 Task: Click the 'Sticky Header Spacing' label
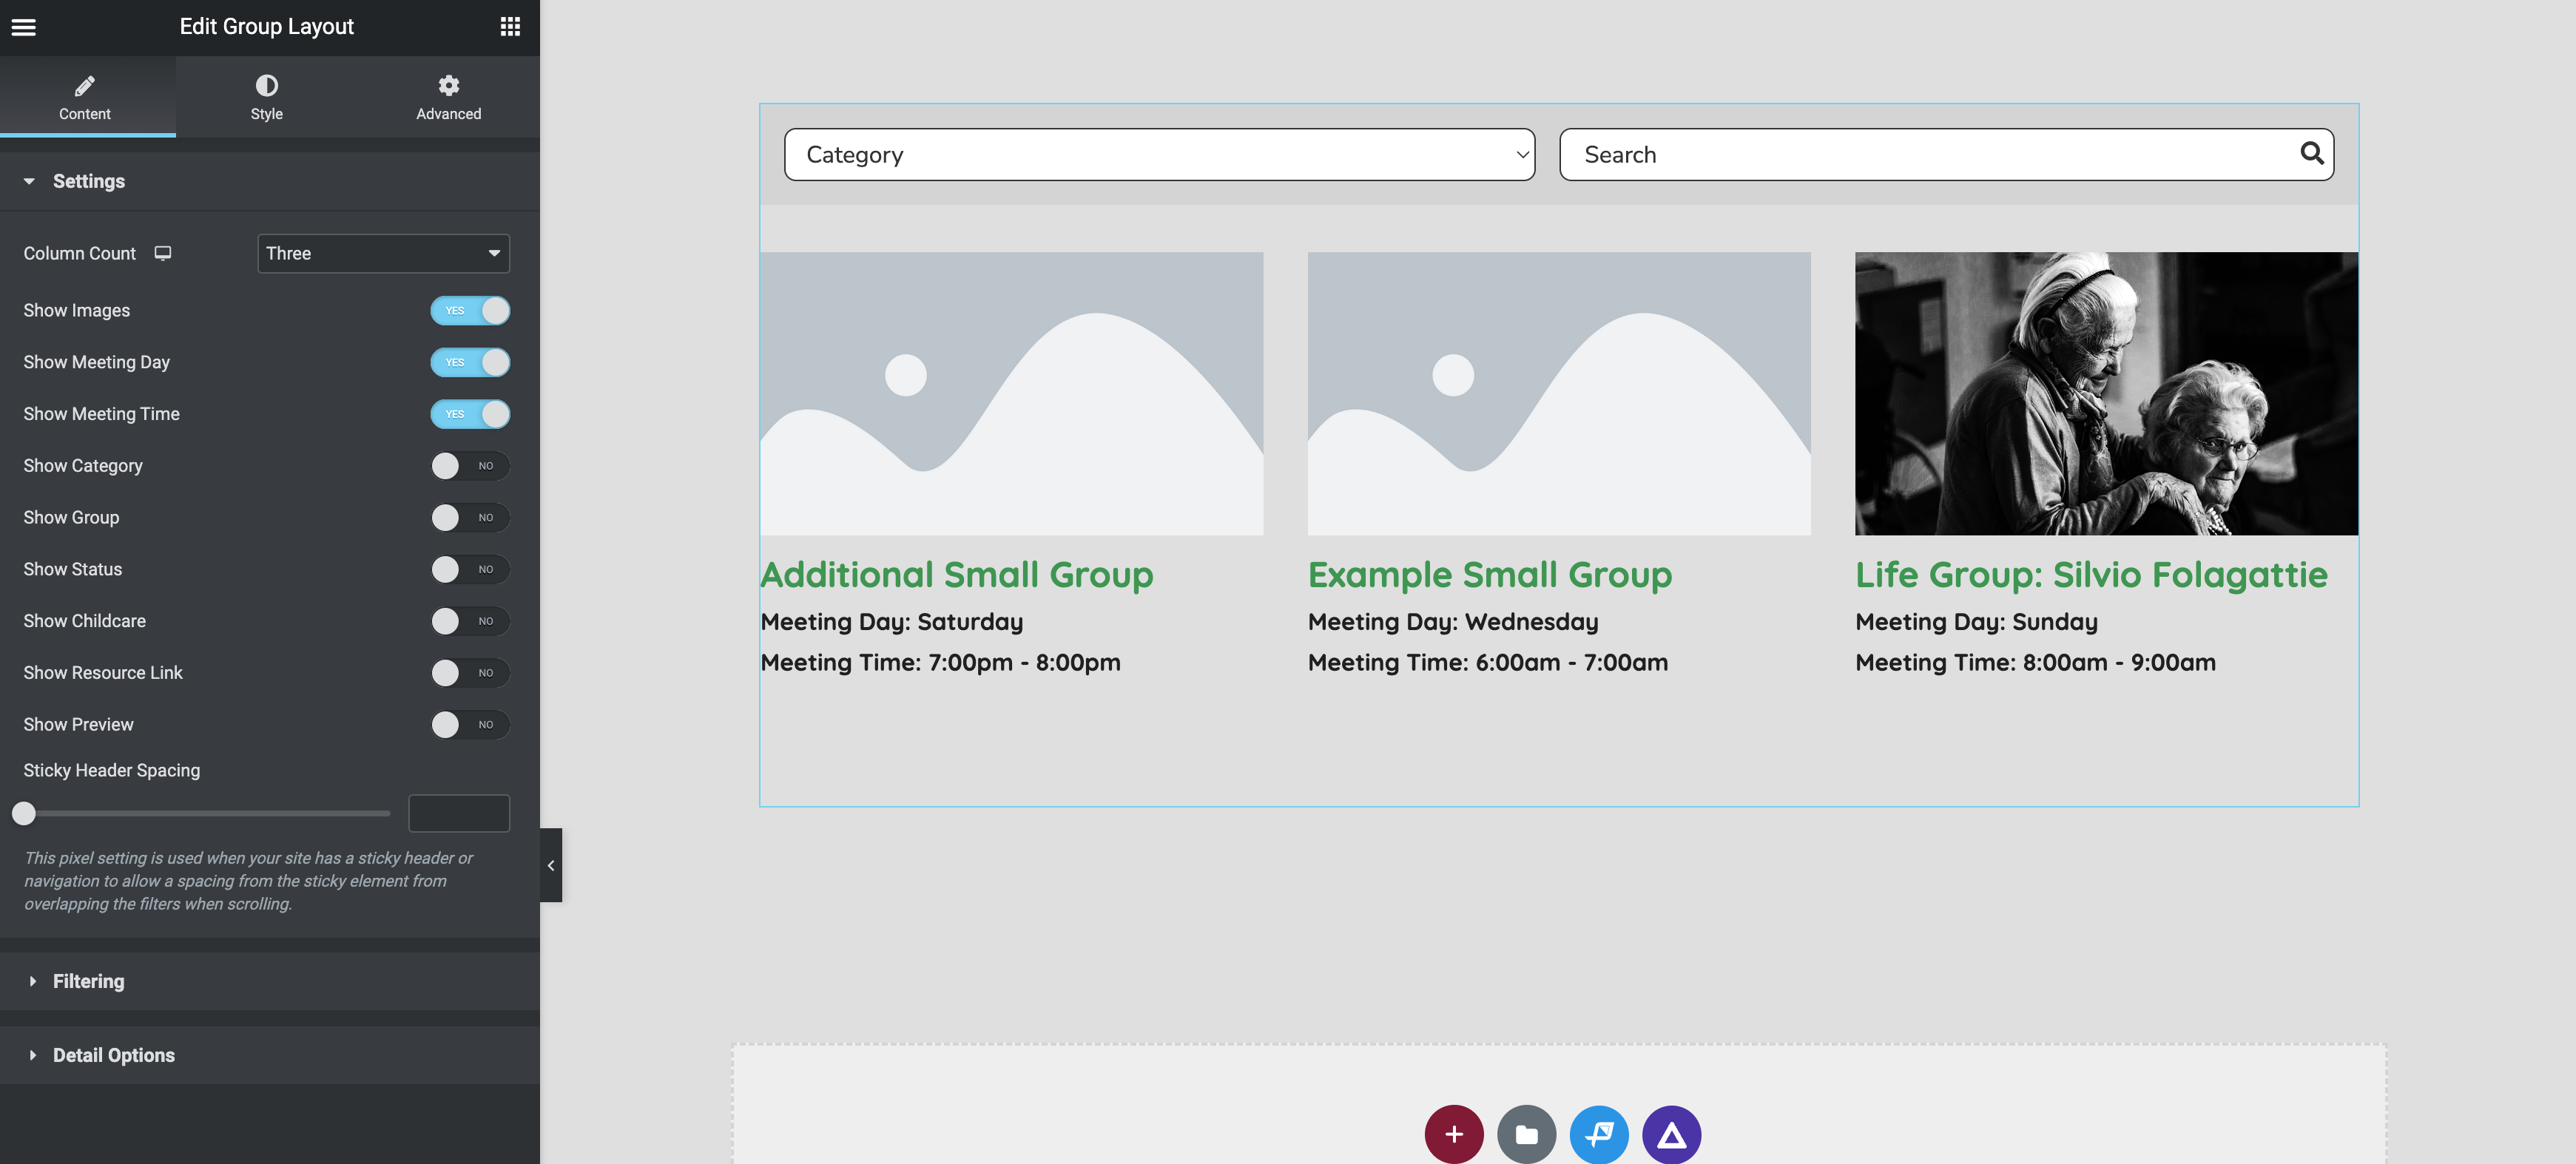[112, 770]
